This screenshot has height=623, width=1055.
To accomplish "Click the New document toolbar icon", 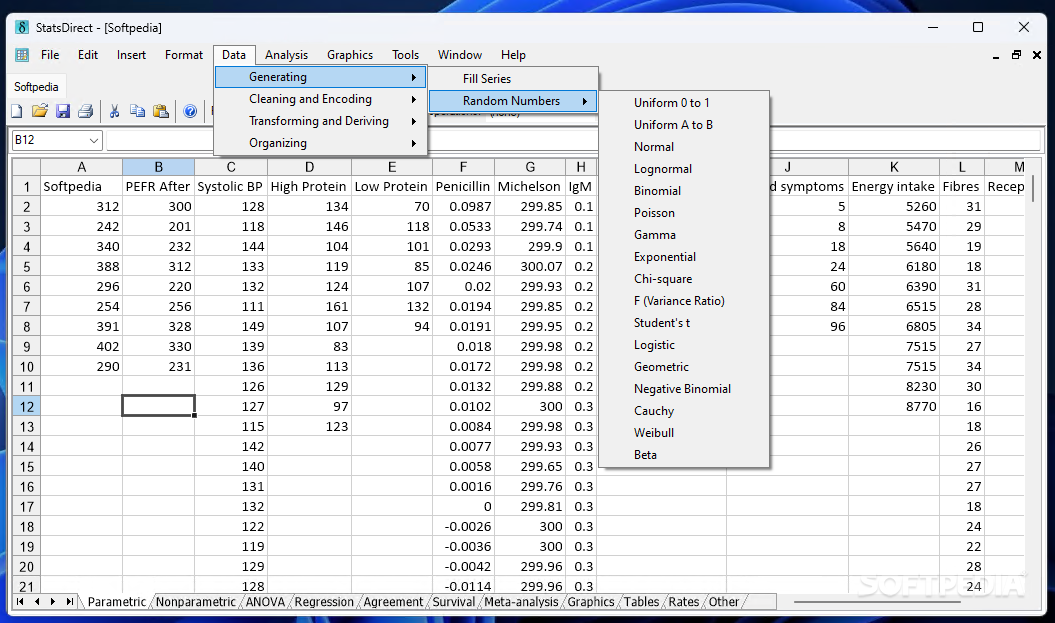I will (x=17, y=111).
